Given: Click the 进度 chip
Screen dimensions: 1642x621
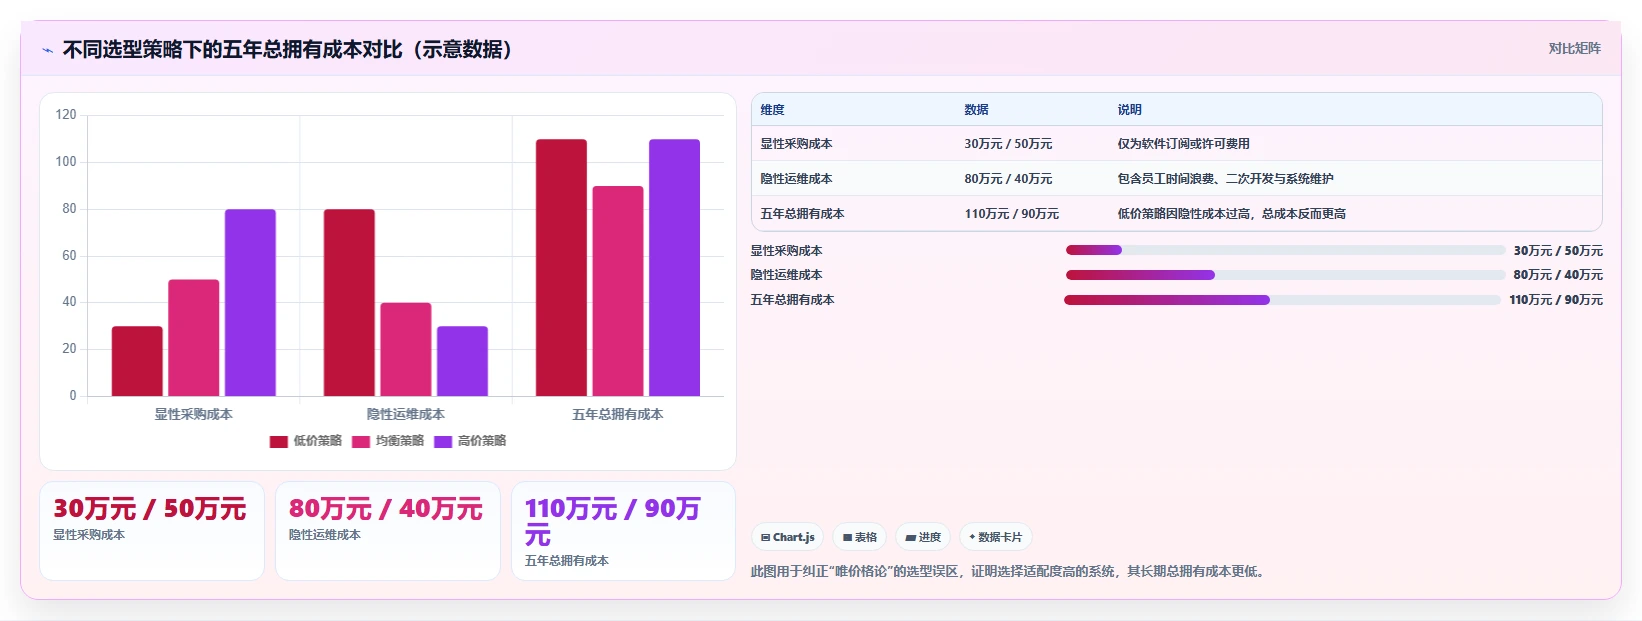Looking at the screenshot, I should click(x=923, y=537).
